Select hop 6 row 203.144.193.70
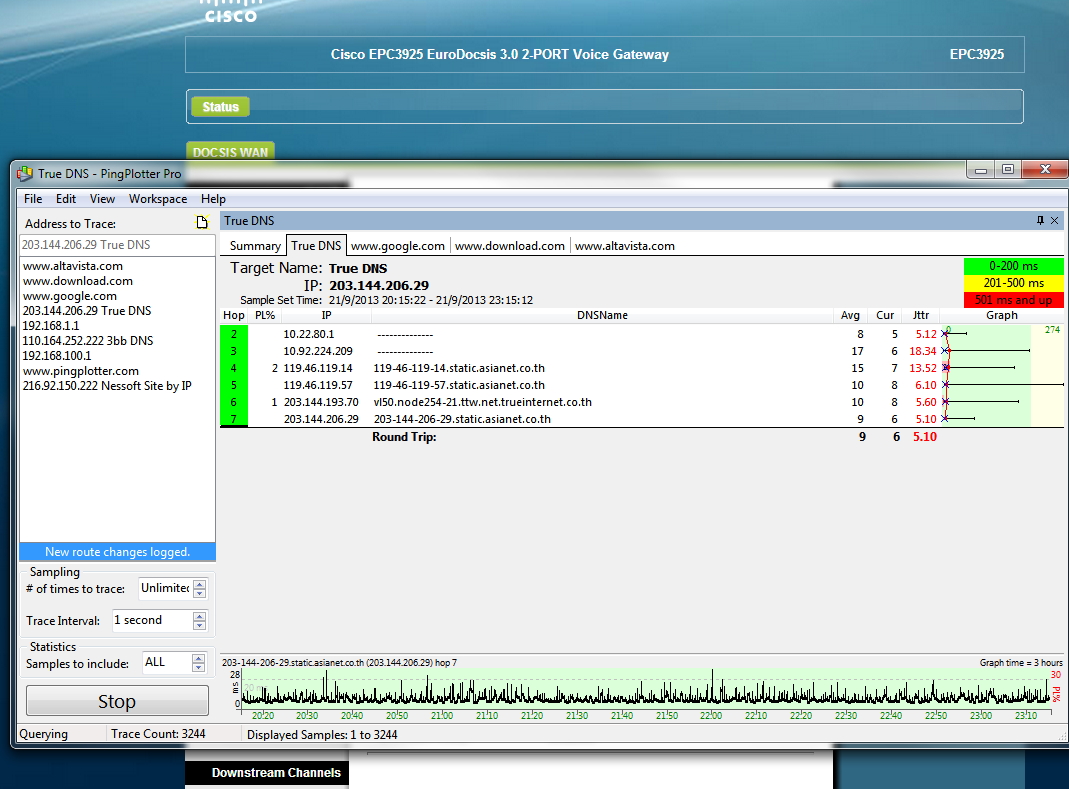 [x=642, y=402]
